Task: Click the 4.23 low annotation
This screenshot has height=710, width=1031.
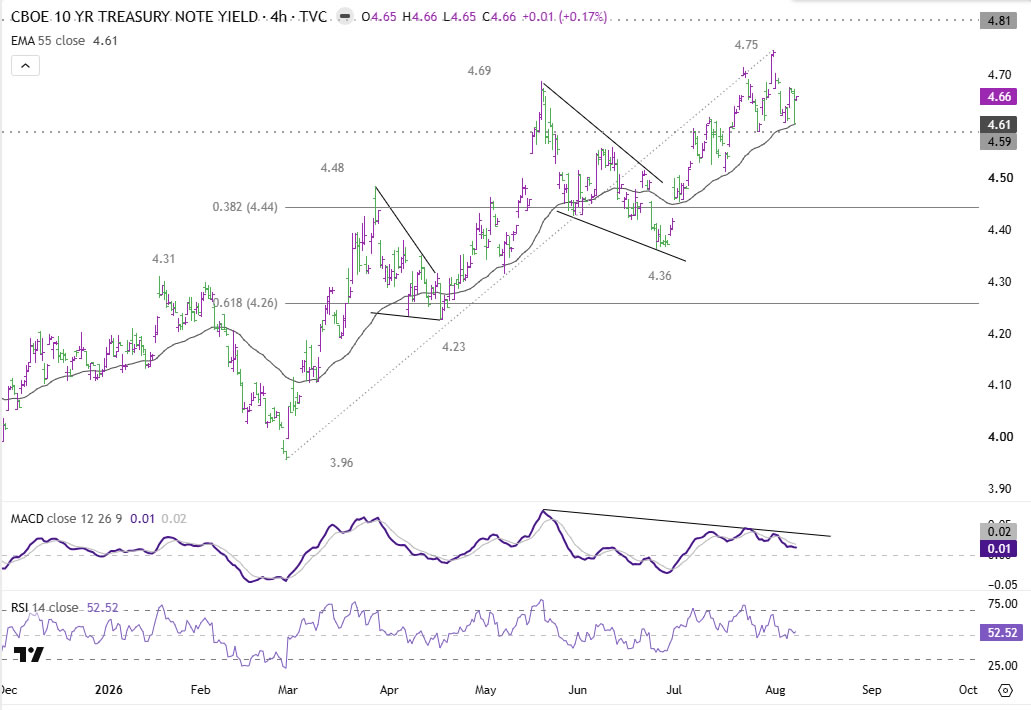Action: [x=454, y=346]
